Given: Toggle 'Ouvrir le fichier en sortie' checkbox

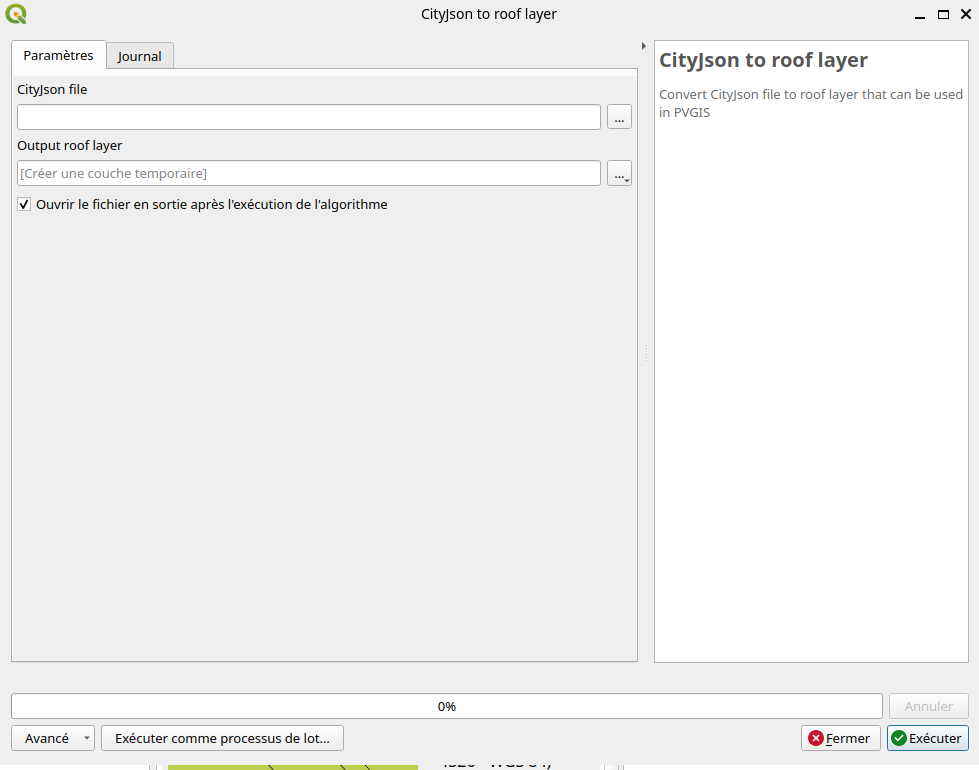Looking at the screenshot, I should [24, 204].
